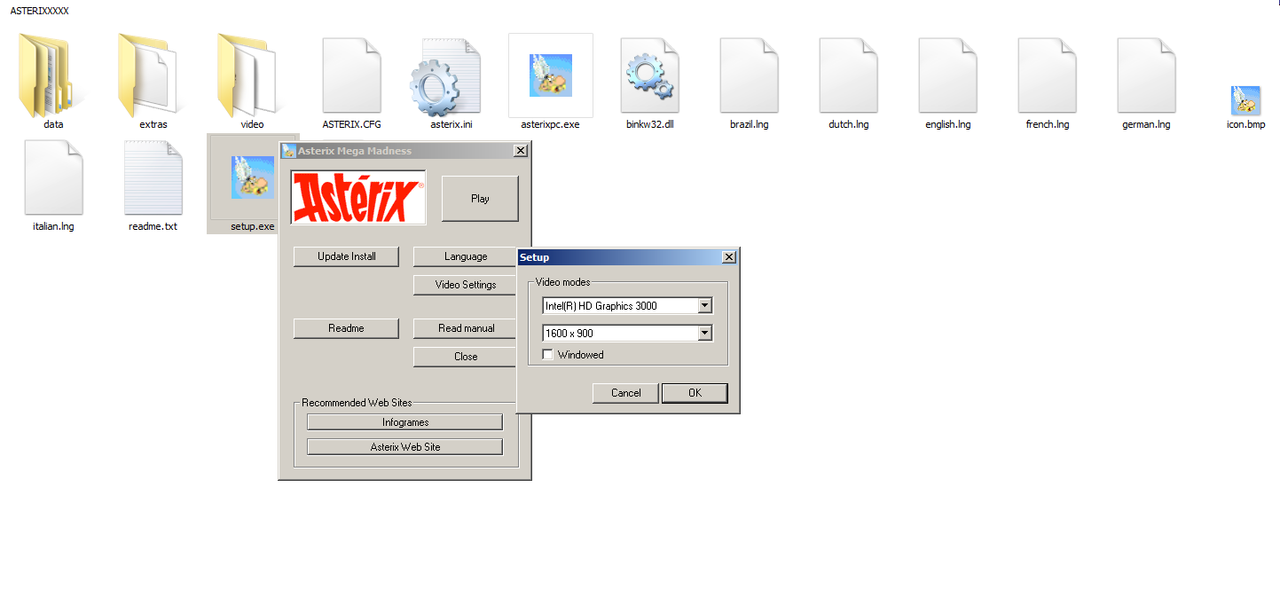Screen dimensions: 1280x606
Task: Visit the Infogrames web site button
Action: [x=405, y=422]
